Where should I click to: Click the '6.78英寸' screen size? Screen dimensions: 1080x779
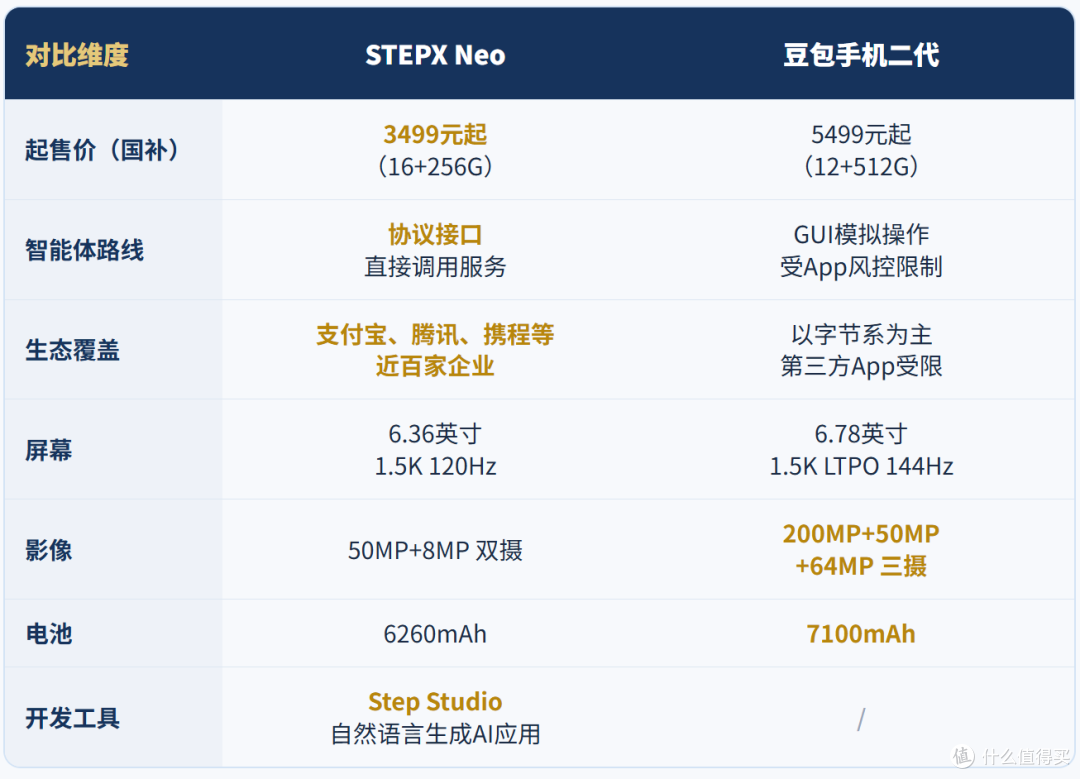(861, 435)
